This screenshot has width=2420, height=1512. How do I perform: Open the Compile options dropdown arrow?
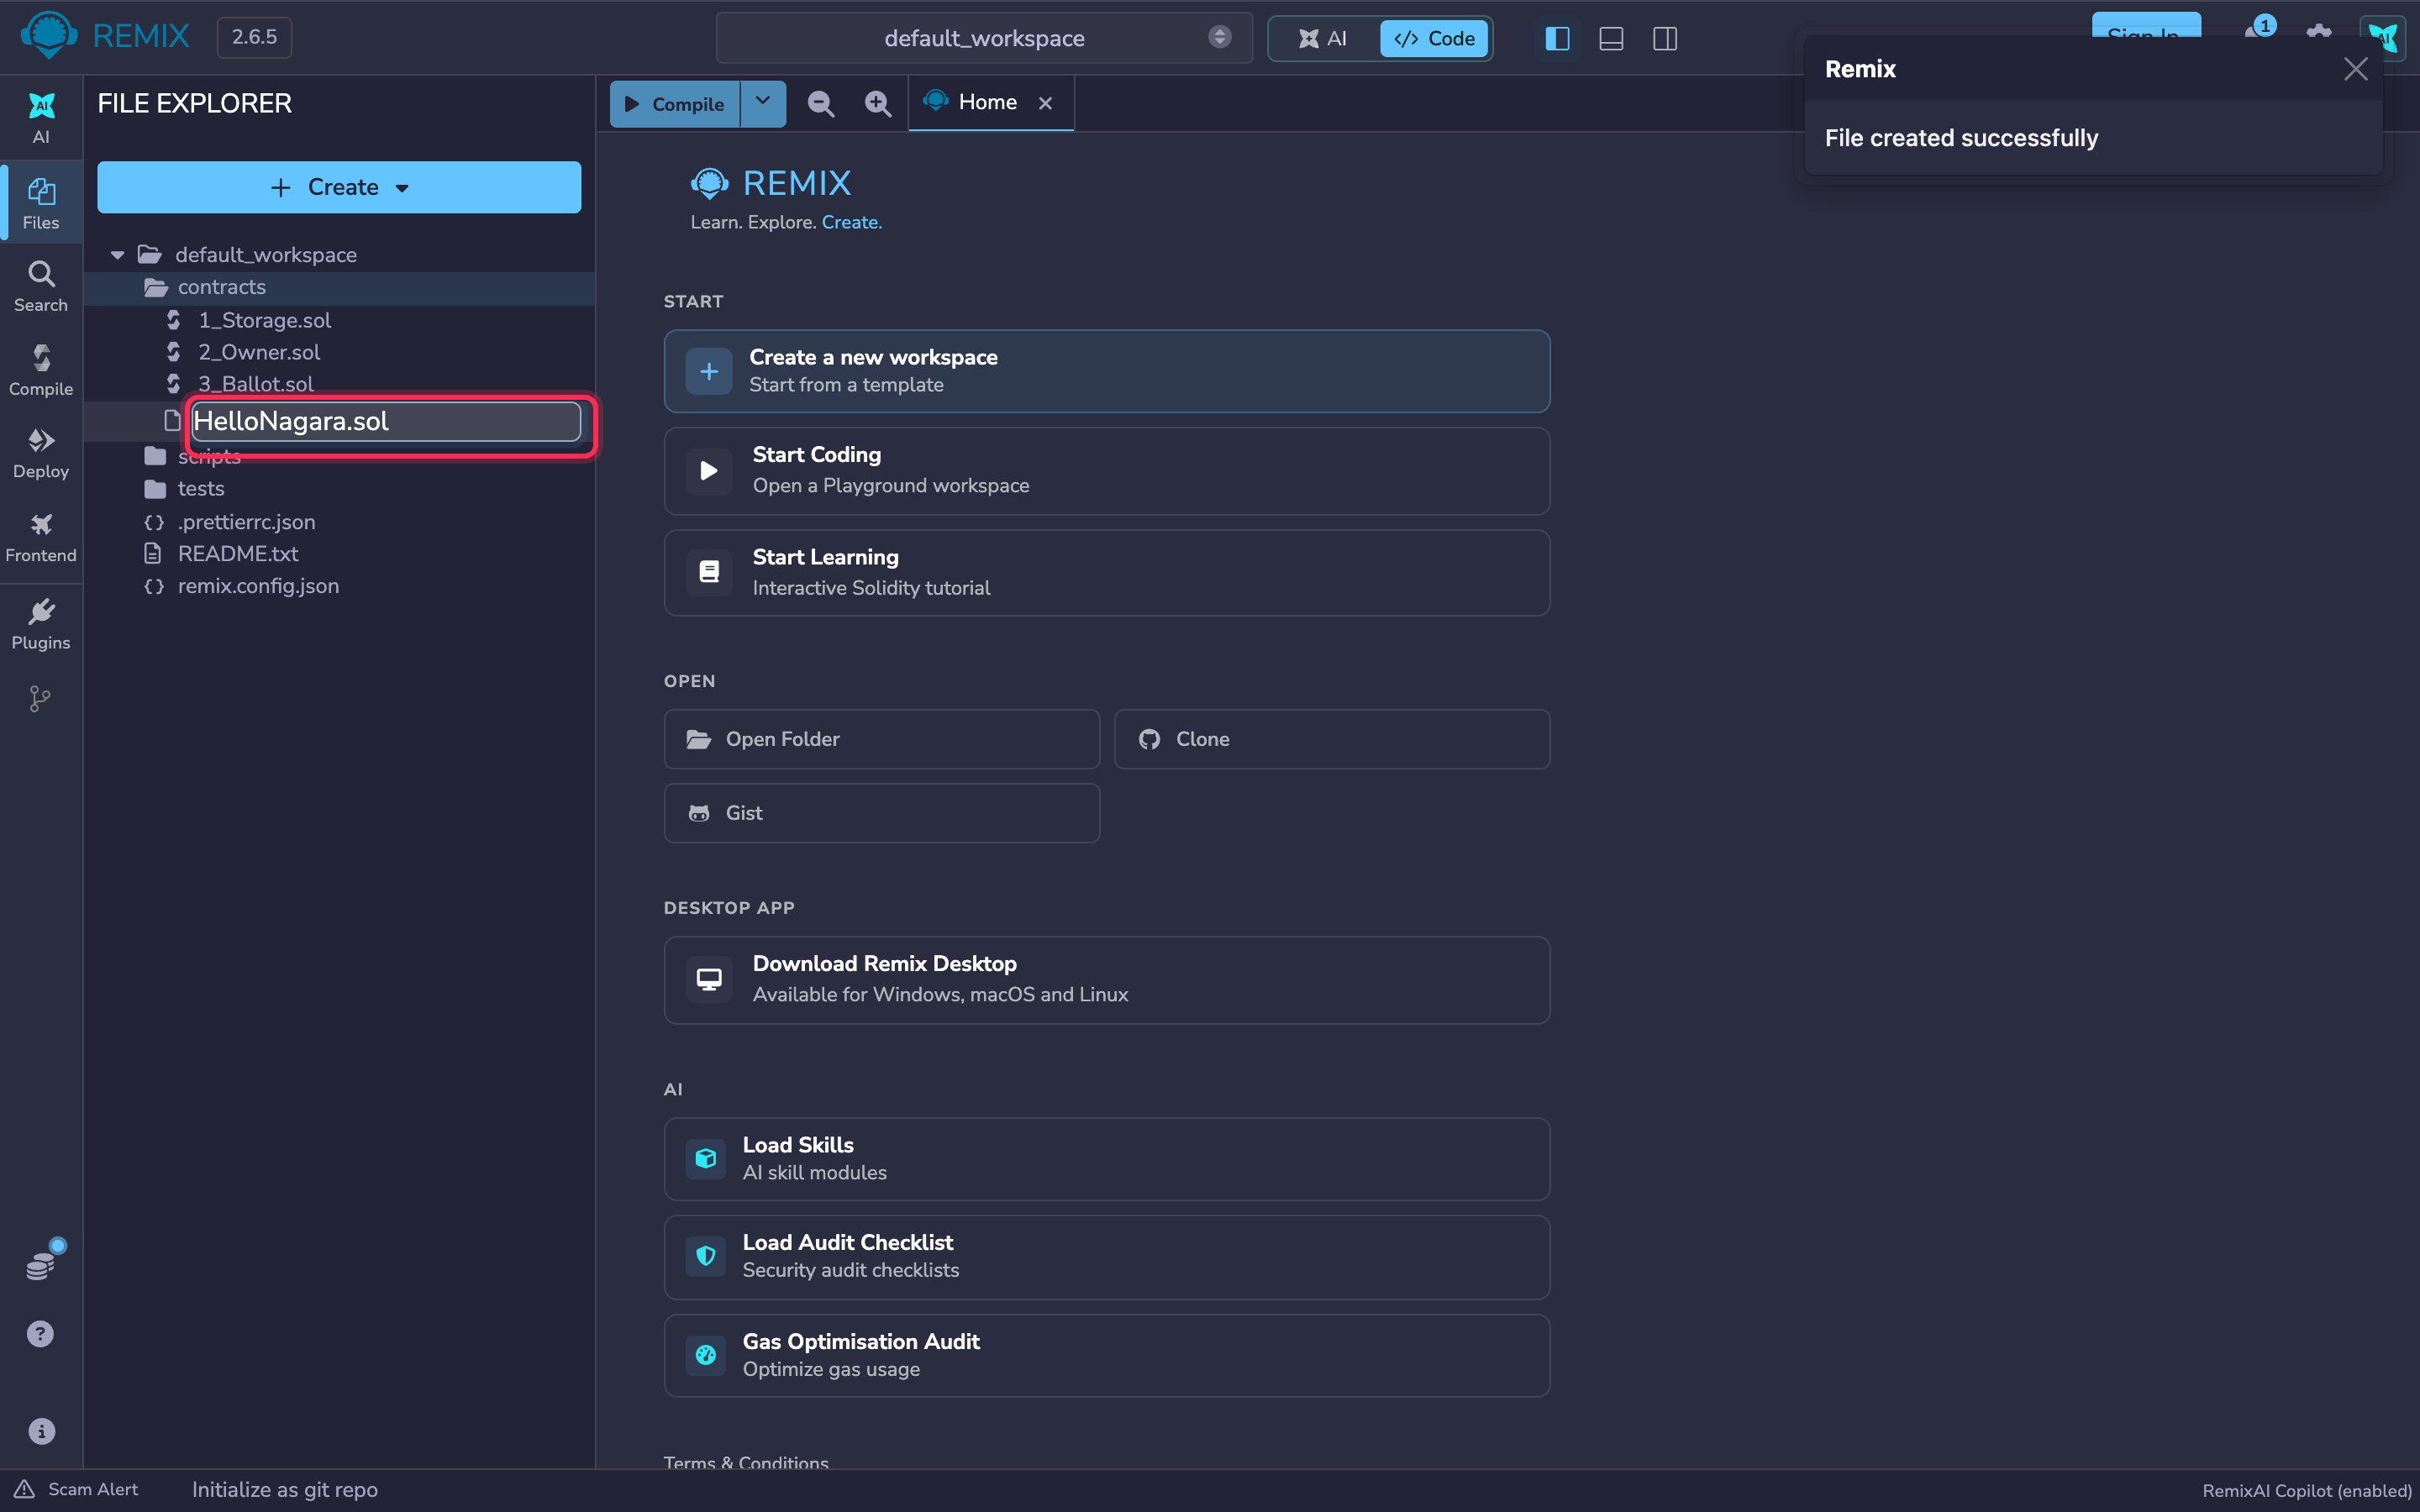[x=763, y=103]
